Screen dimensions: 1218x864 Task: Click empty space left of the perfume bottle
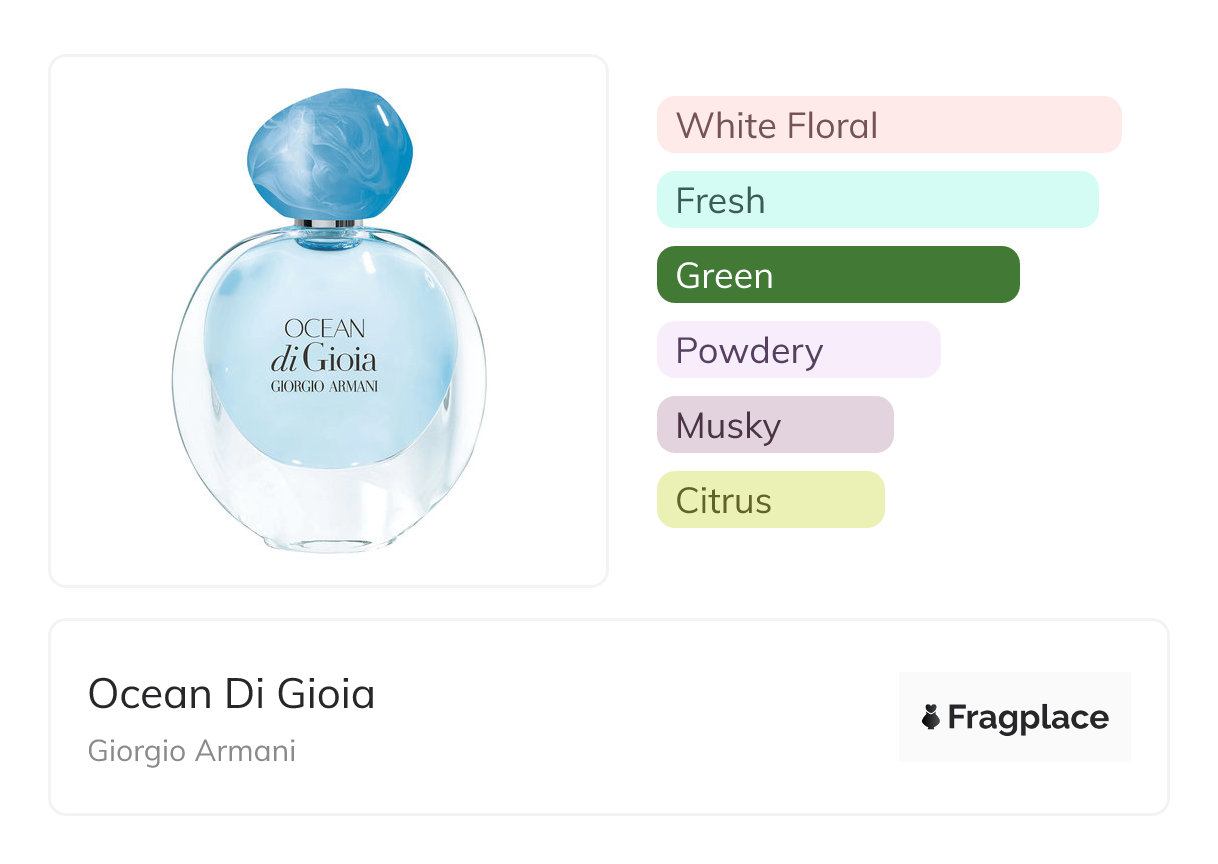point(110,320)
